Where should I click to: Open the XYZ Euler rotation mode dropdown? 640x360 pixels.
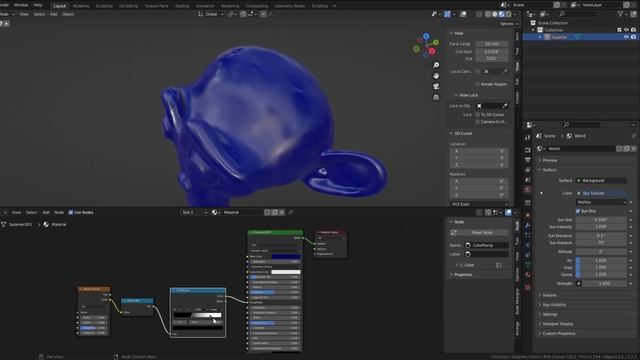coord(479,204)
